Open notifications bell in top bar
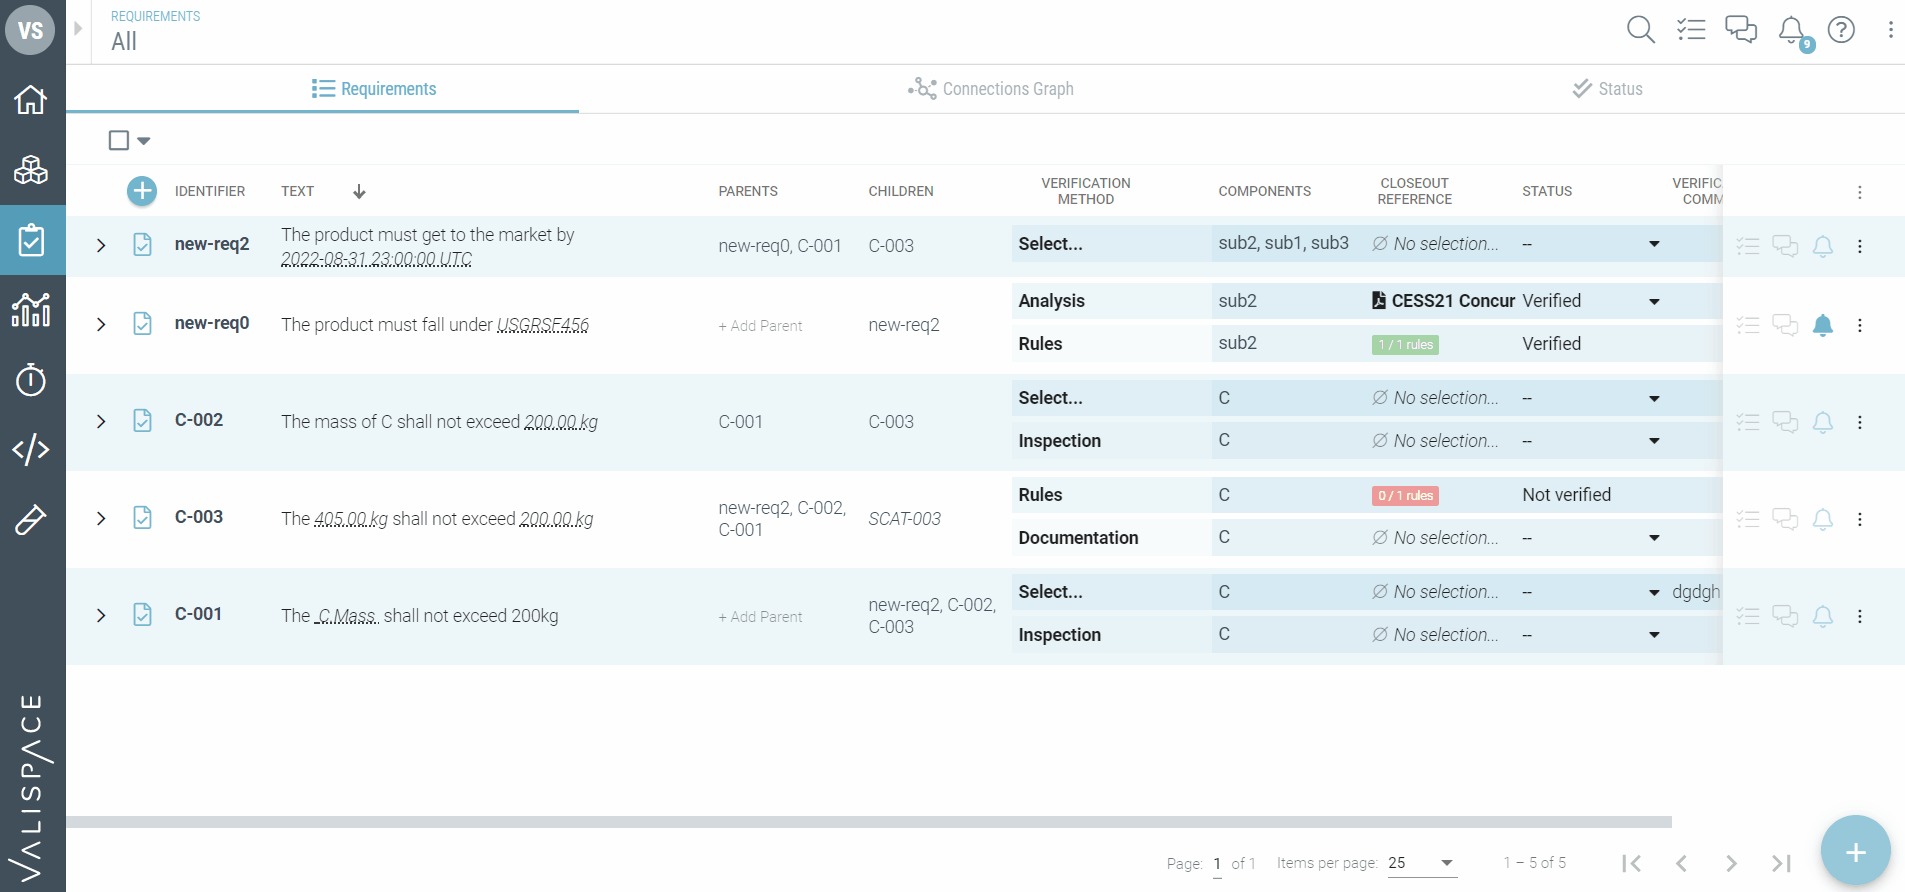1905x892 pixels. 1792,30
